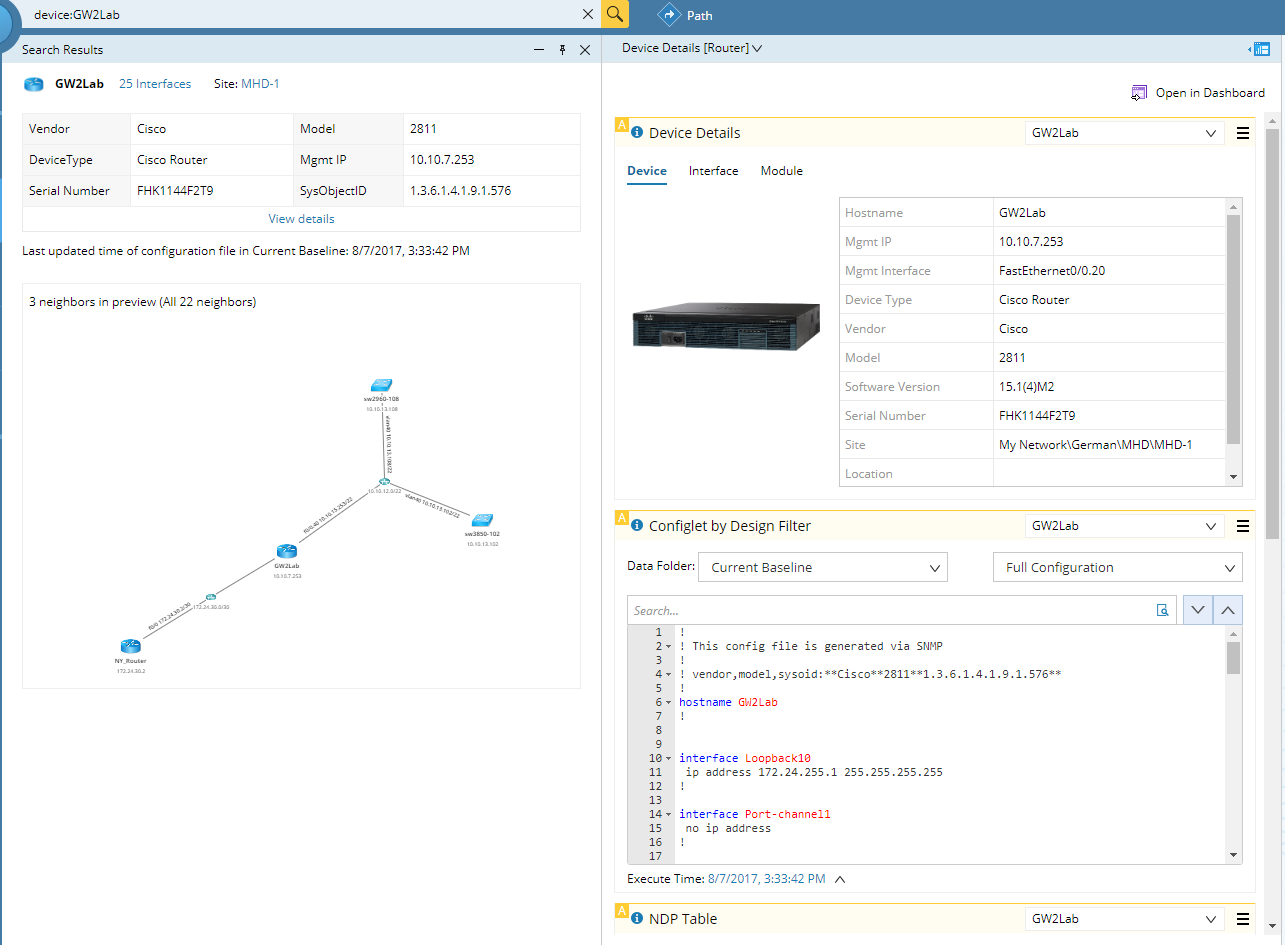Close the Search Results panel
This screenshot has width=1285, height=945.
tap(585, 50)
